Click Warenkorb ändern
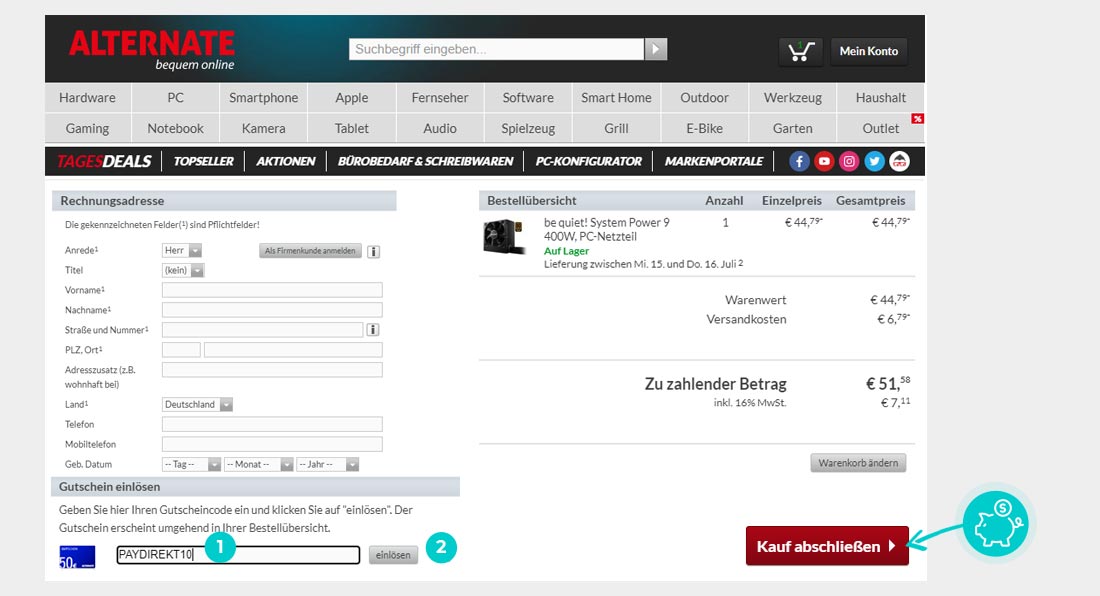This screenshot has width=1100, height=596. pyautogui.click(x=858, y=463)
